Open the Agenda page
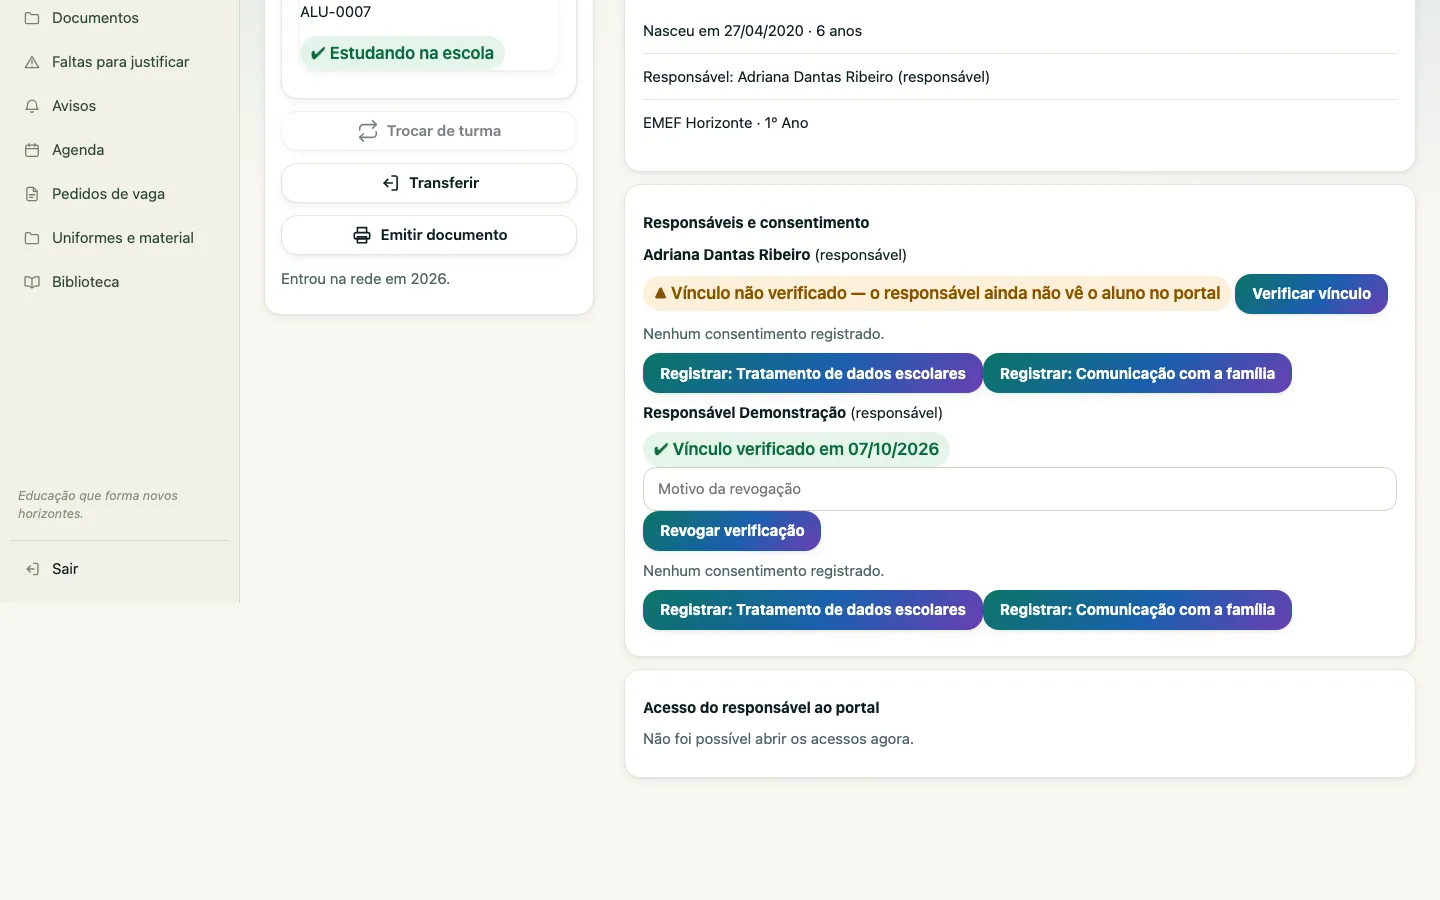 120,150
